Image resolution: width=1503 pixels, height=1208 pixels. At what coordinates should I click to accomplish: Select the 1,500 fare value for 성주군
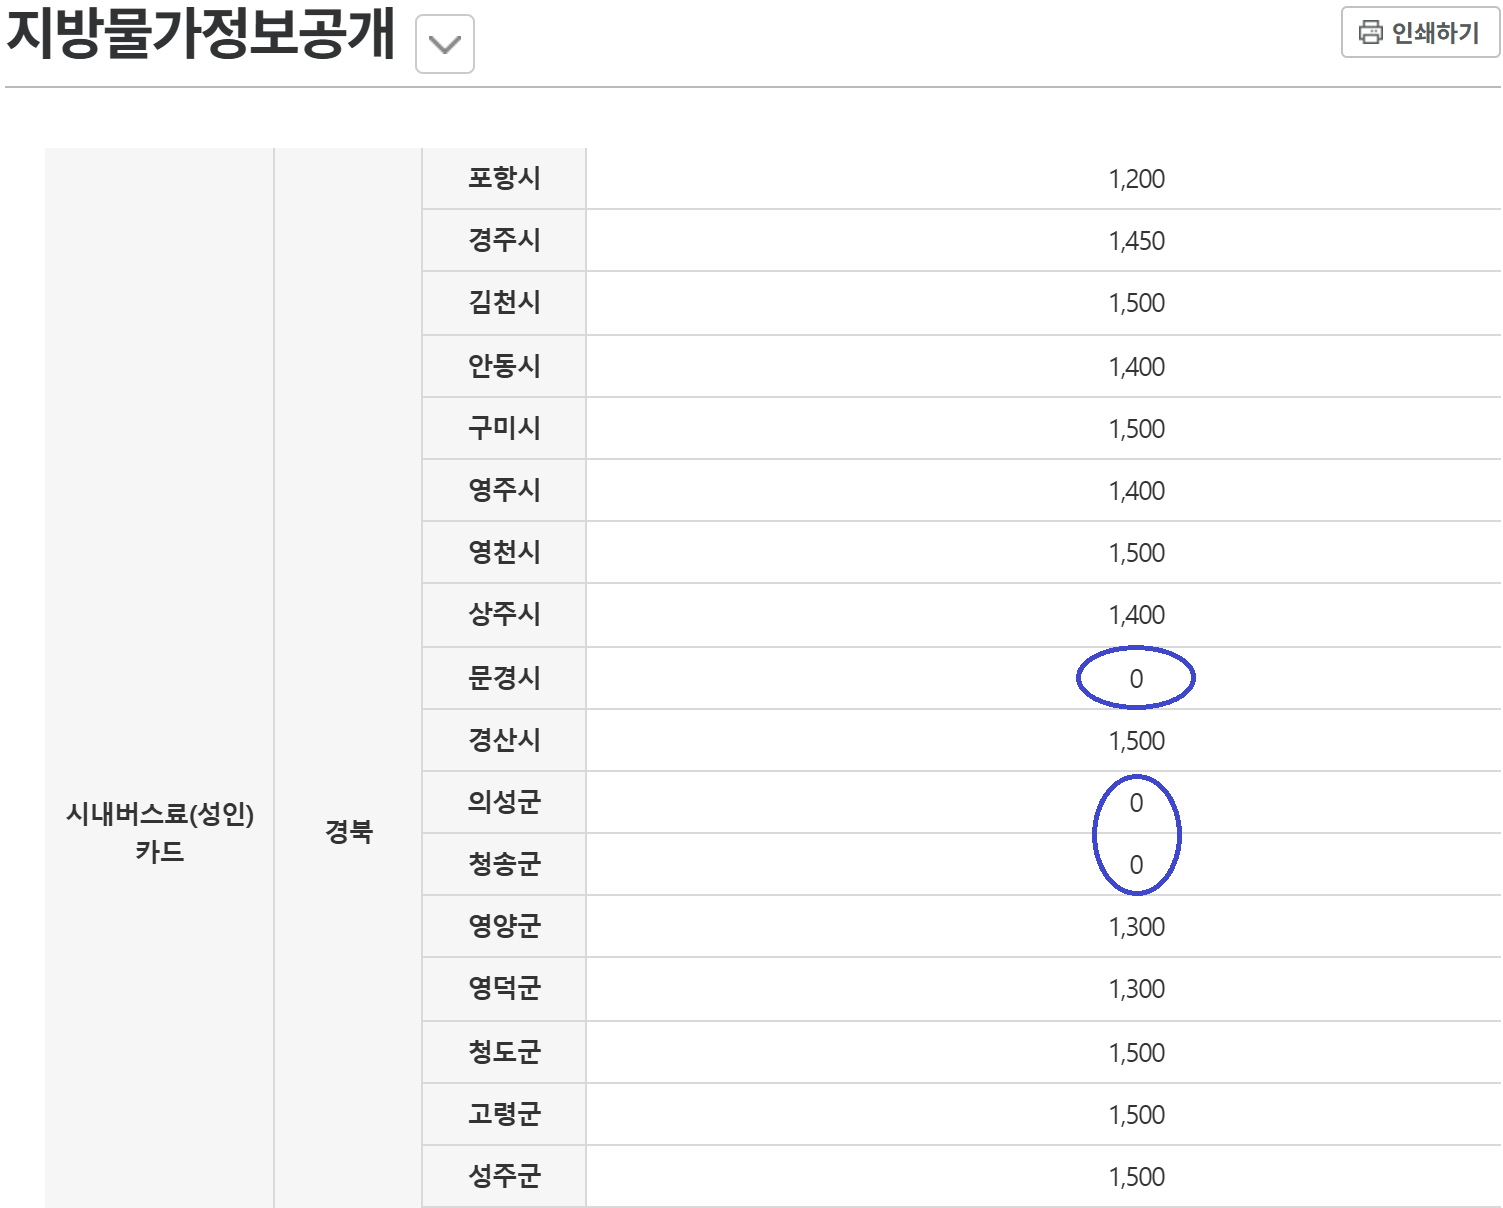(x=1137, y=1177)
